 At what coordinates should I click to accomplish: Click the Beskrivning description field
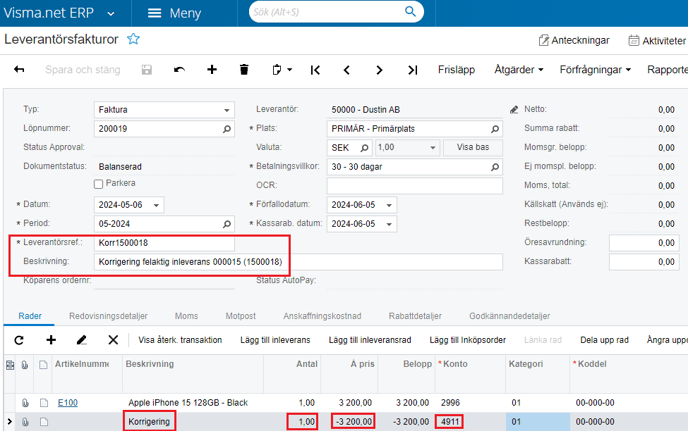point(298,262)
